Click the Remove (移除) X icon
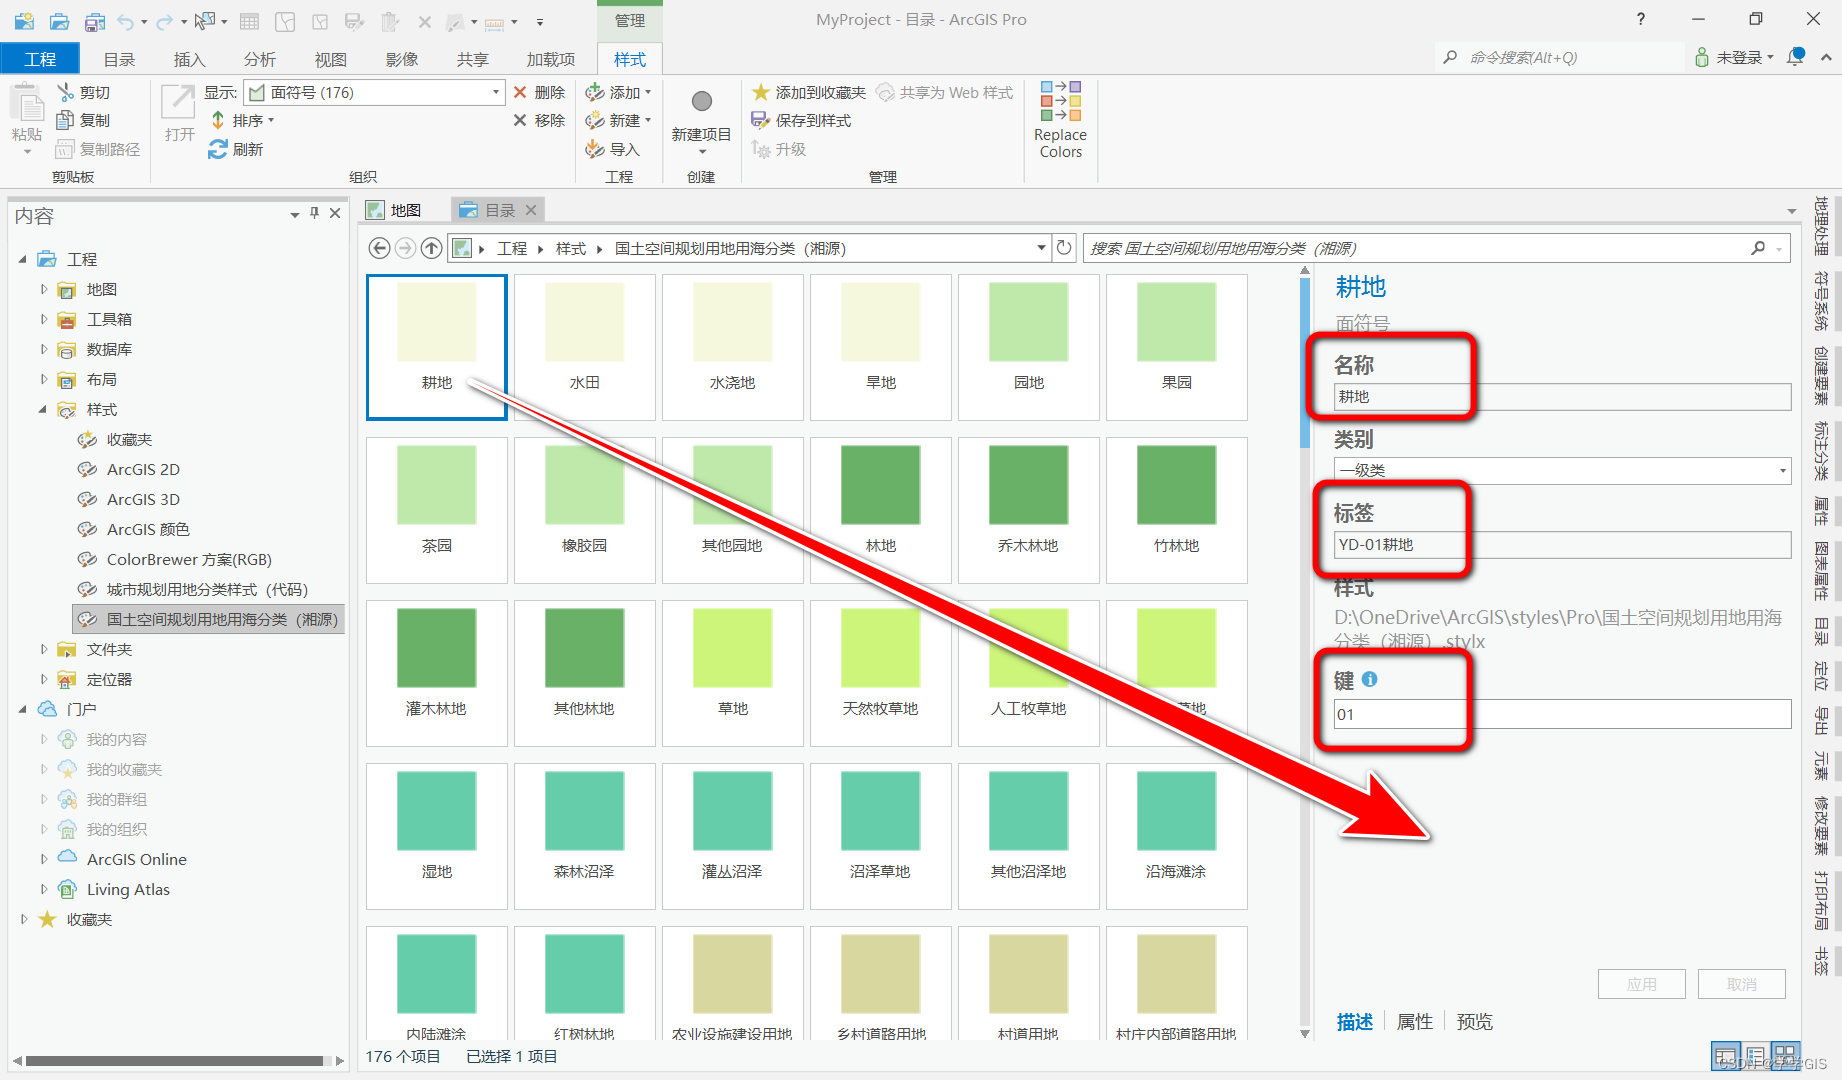Image resolution: width=1842 pixels, height=1080 pixels. (x=520, y=120)
